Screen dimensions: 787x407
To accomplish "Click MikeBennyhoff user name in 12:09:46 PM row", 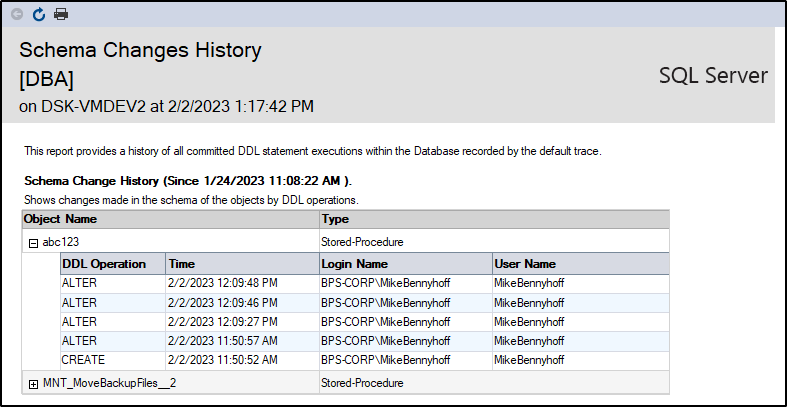I will [x=529, y=303].
